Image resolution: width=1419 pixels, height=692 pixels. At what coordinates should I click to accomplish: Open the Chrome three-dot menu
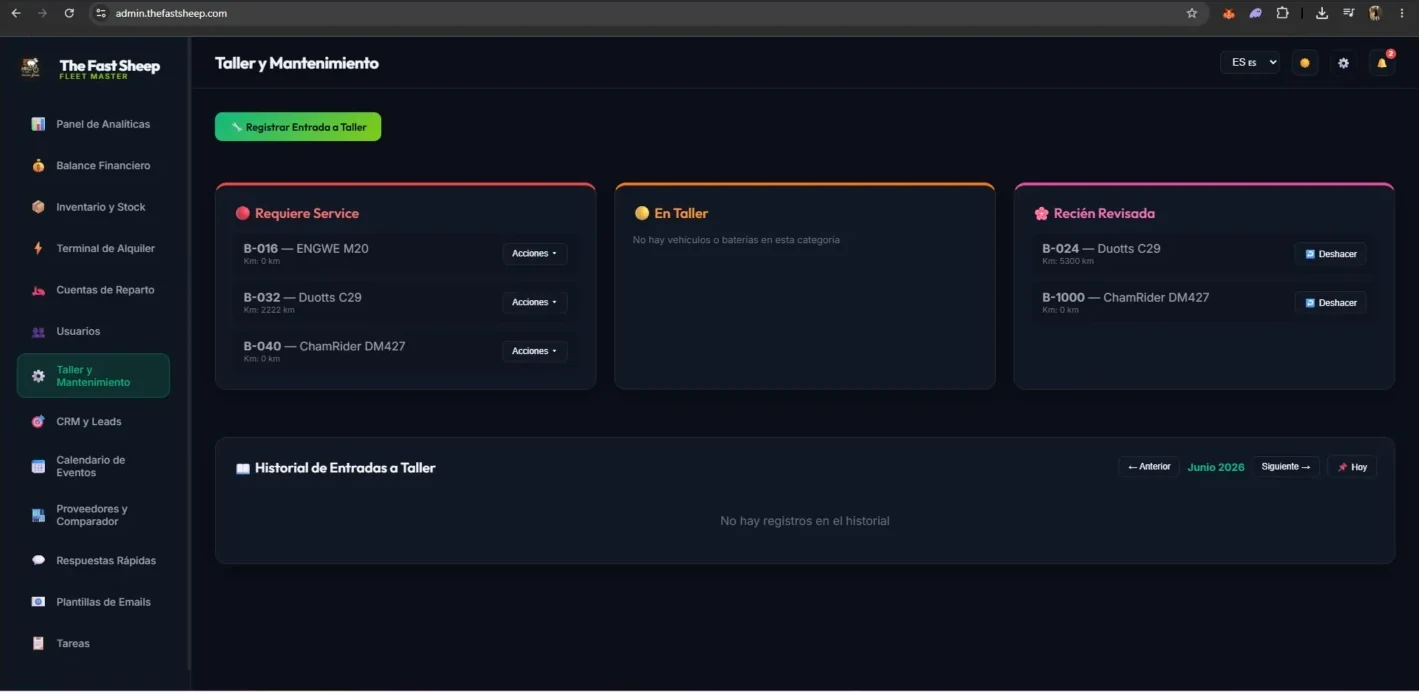coord(1401,13)
